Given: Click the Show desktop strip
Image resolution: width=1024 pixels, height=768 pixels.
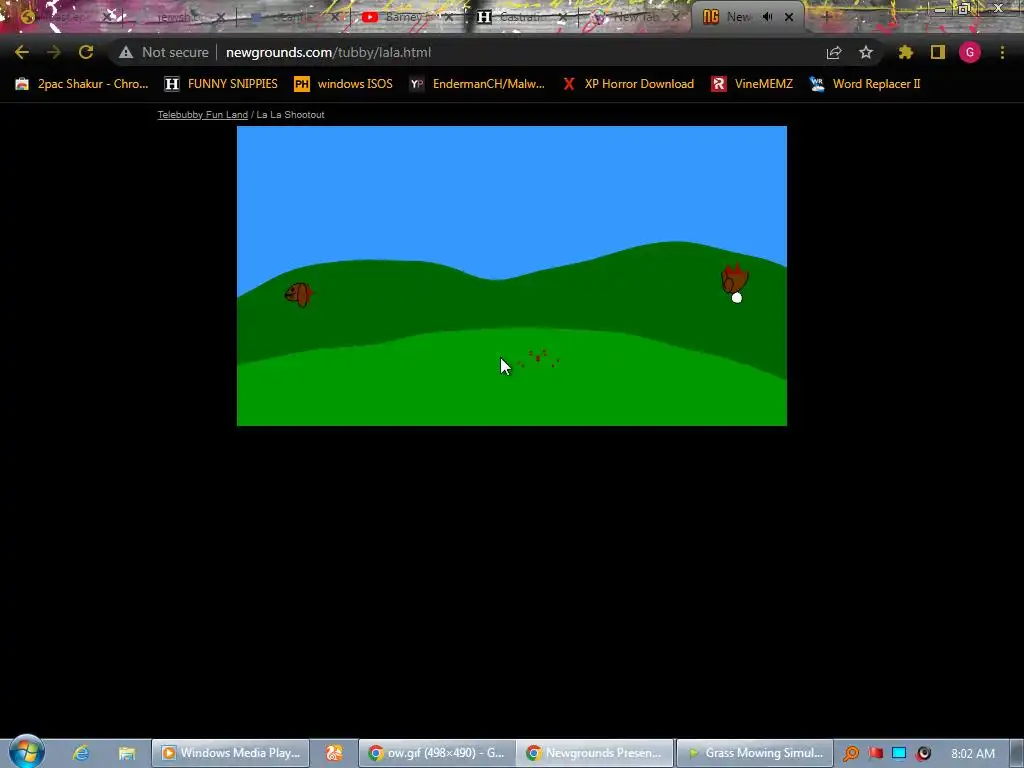Looking at the screenshot, I should [x=1017, y=753].
